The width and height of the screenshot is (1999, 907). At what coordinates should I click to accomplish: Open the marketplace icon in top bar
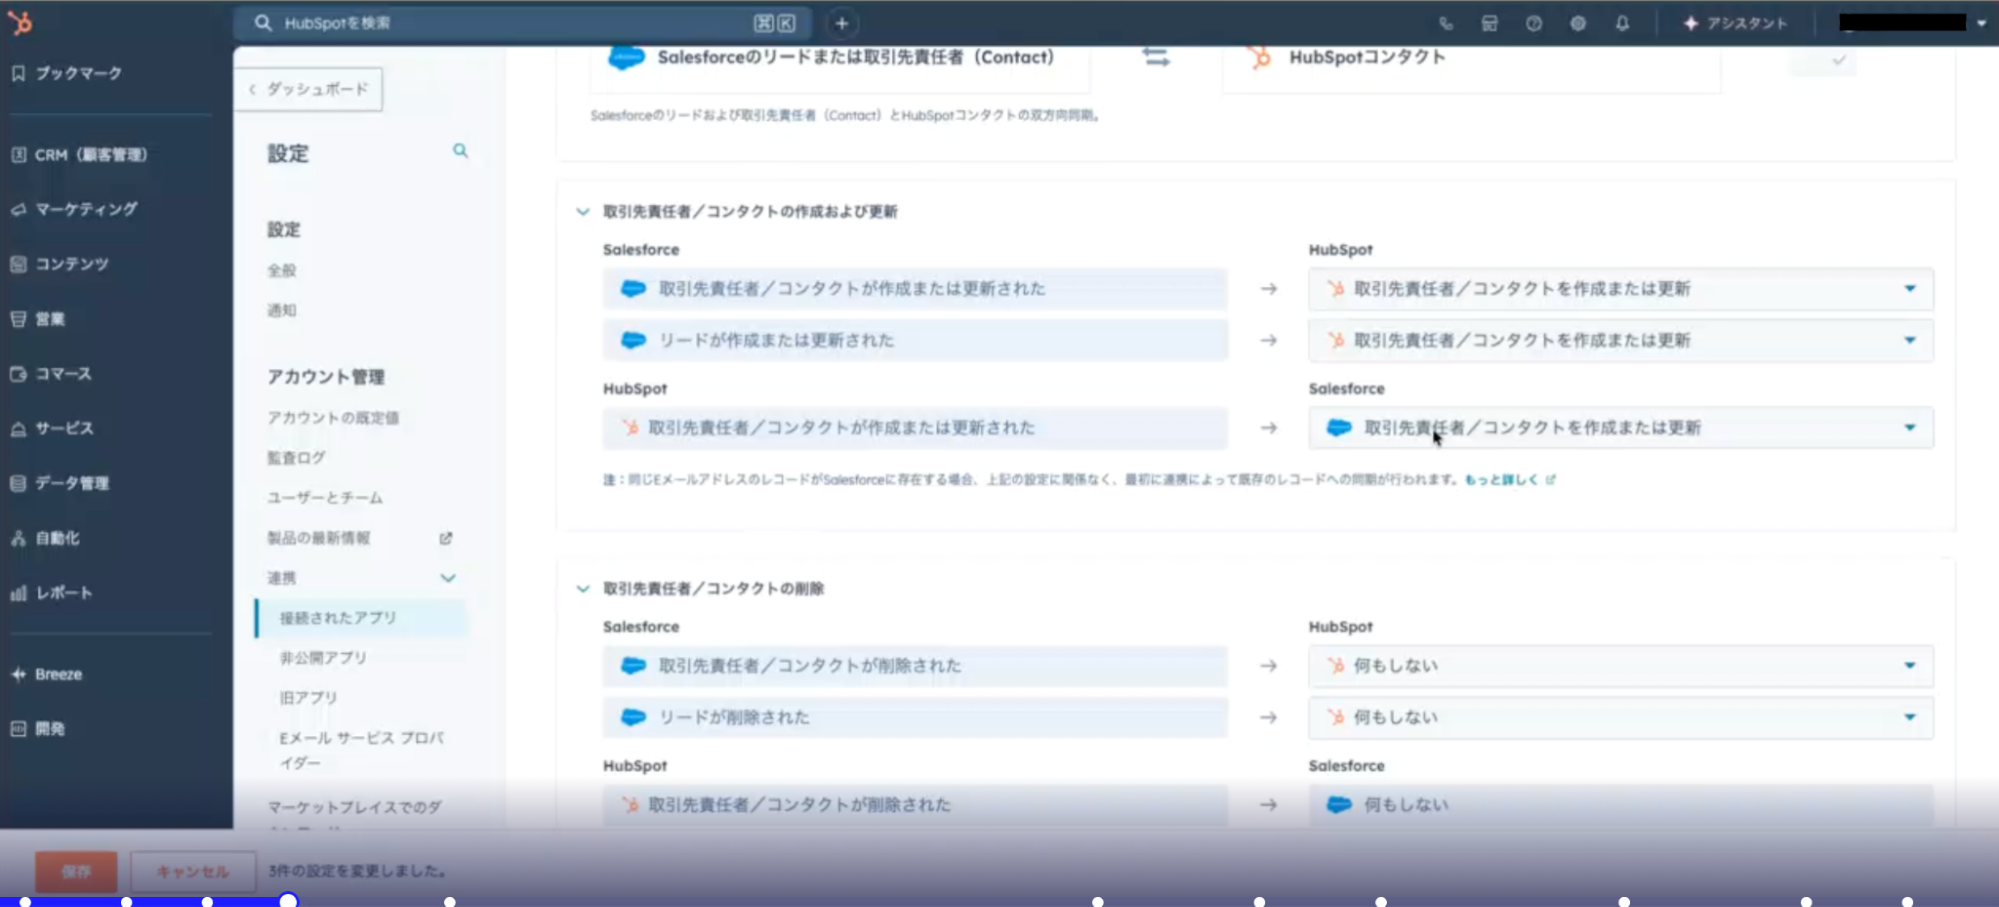pos(1489,23)
